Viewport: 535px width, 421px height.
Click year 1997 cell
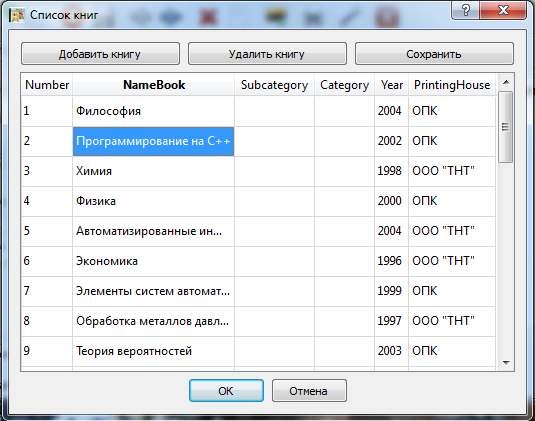[391, 321]
